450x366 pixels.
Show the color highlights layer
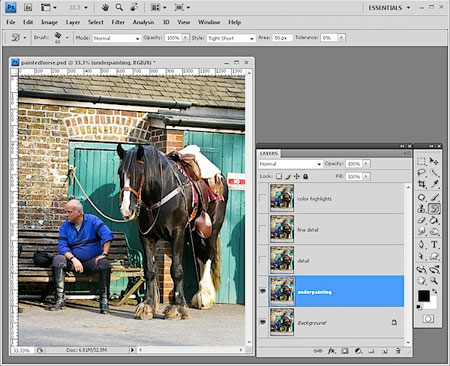tap(263, 198)
